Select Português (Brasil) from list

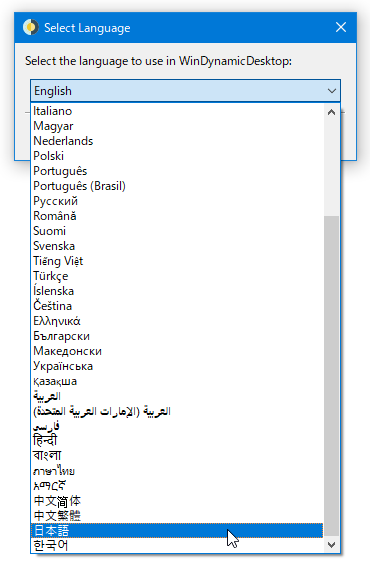click(x=177, y=186)
